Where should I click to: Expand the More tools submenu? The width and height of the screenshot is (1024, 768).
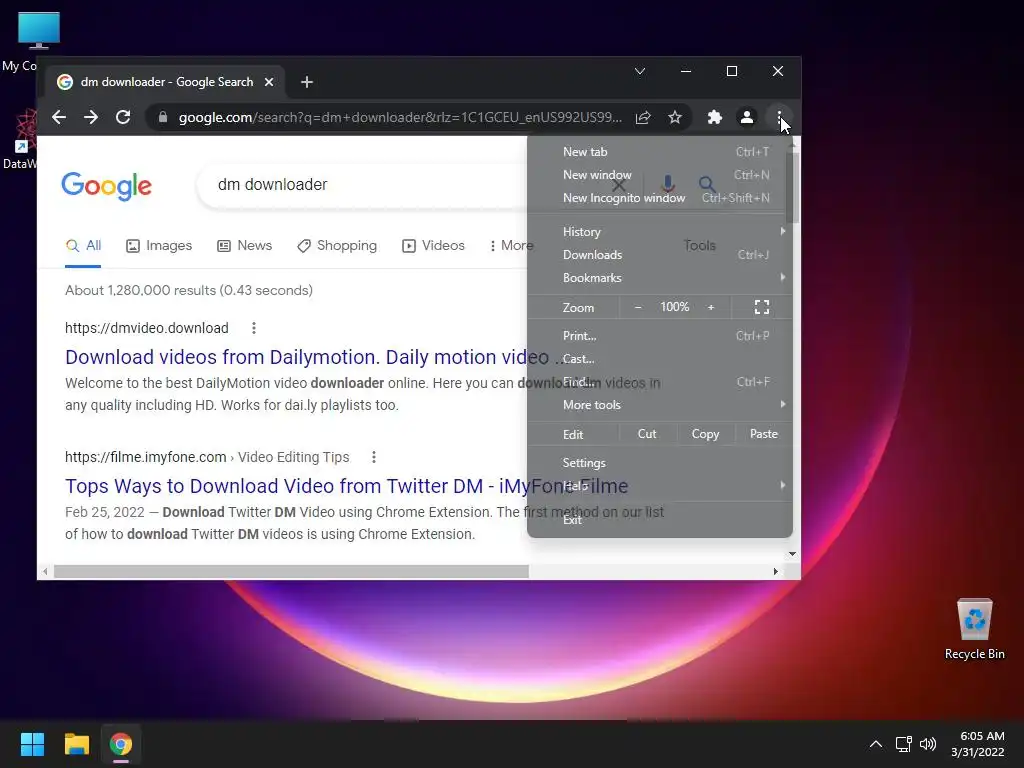pos(660,405)
